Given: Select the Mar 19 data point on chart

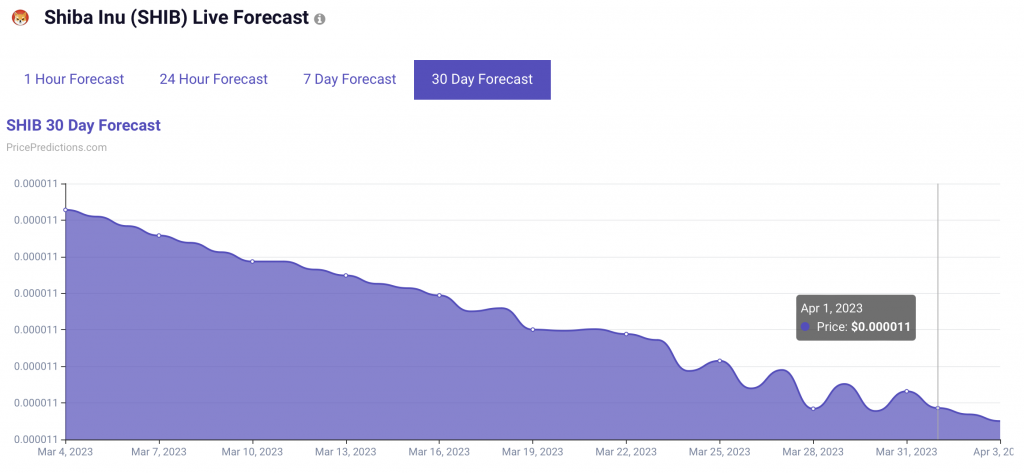Looking at the screenshot, I should pos(533,329).
